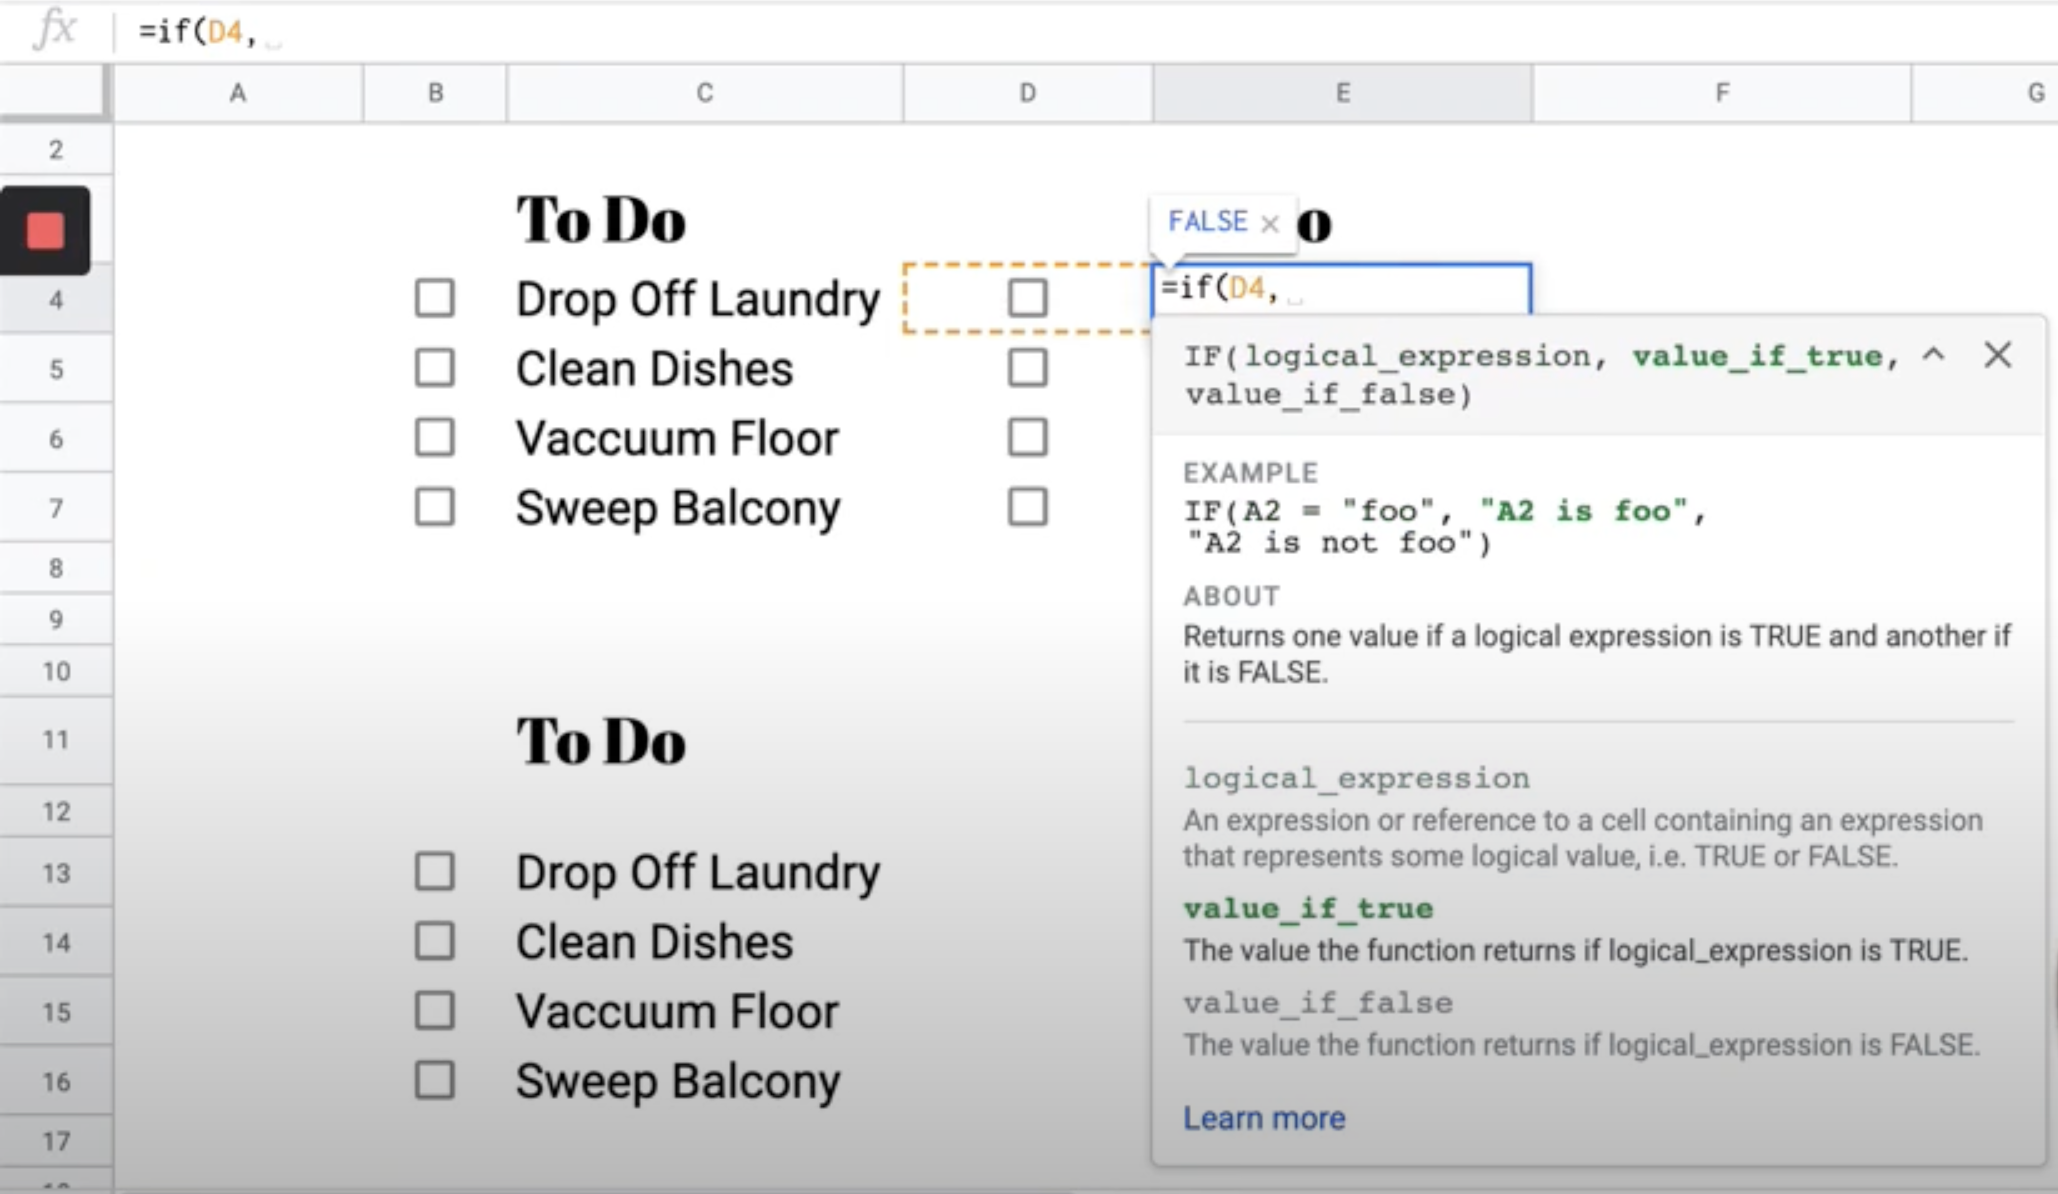
Task: Click the fx formula icon
Action: point(54,30)
